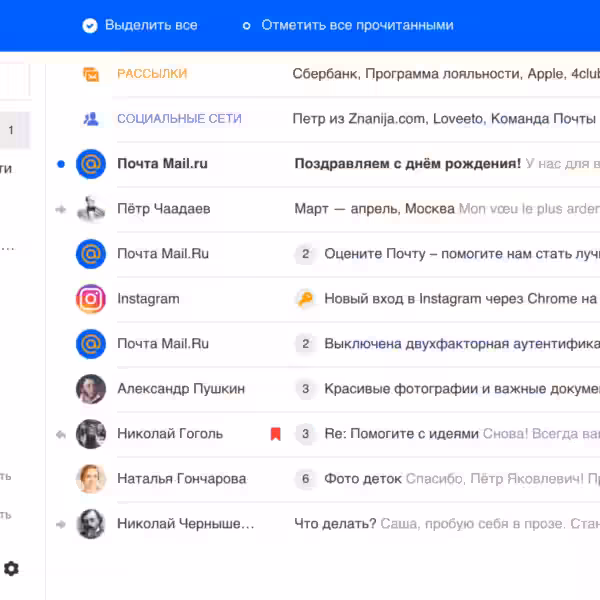
Task: Click the Instagram sender logo
Action: click(x=91, y=298)
